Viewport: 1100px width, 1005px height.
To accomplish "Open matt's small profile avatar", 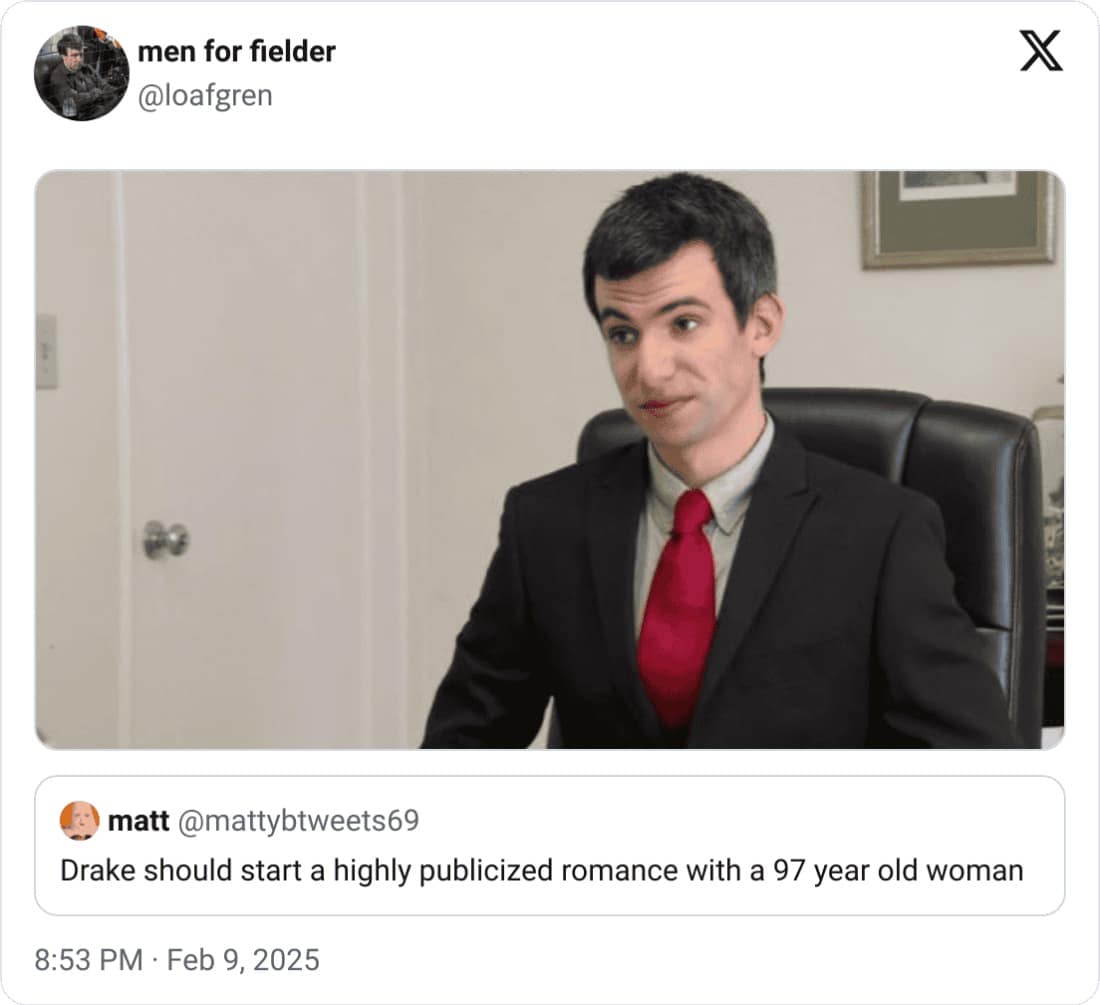I will click(x=79, y=820).
